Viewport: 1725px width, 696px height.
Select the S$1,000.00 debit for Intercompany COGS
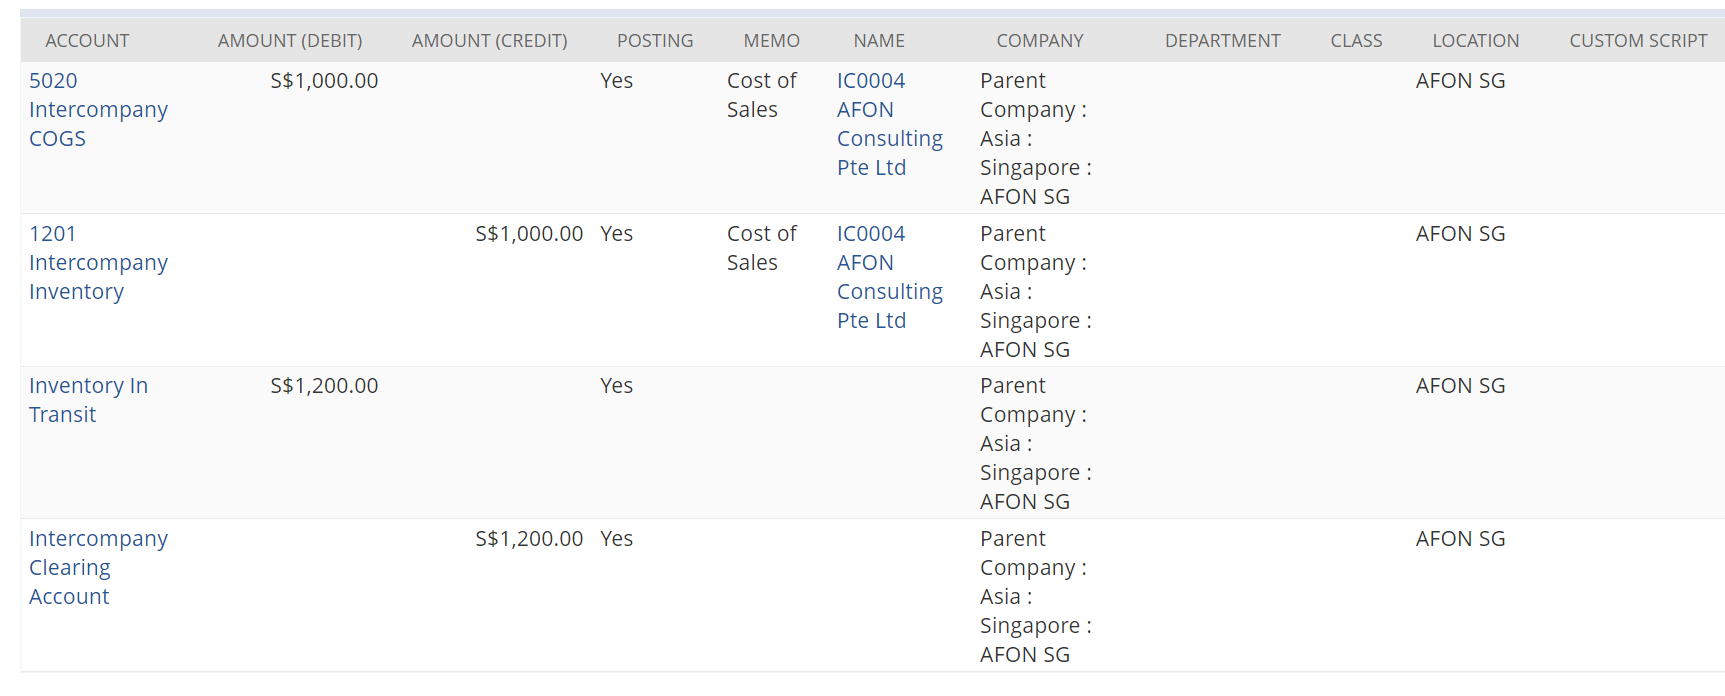(324, 81)
